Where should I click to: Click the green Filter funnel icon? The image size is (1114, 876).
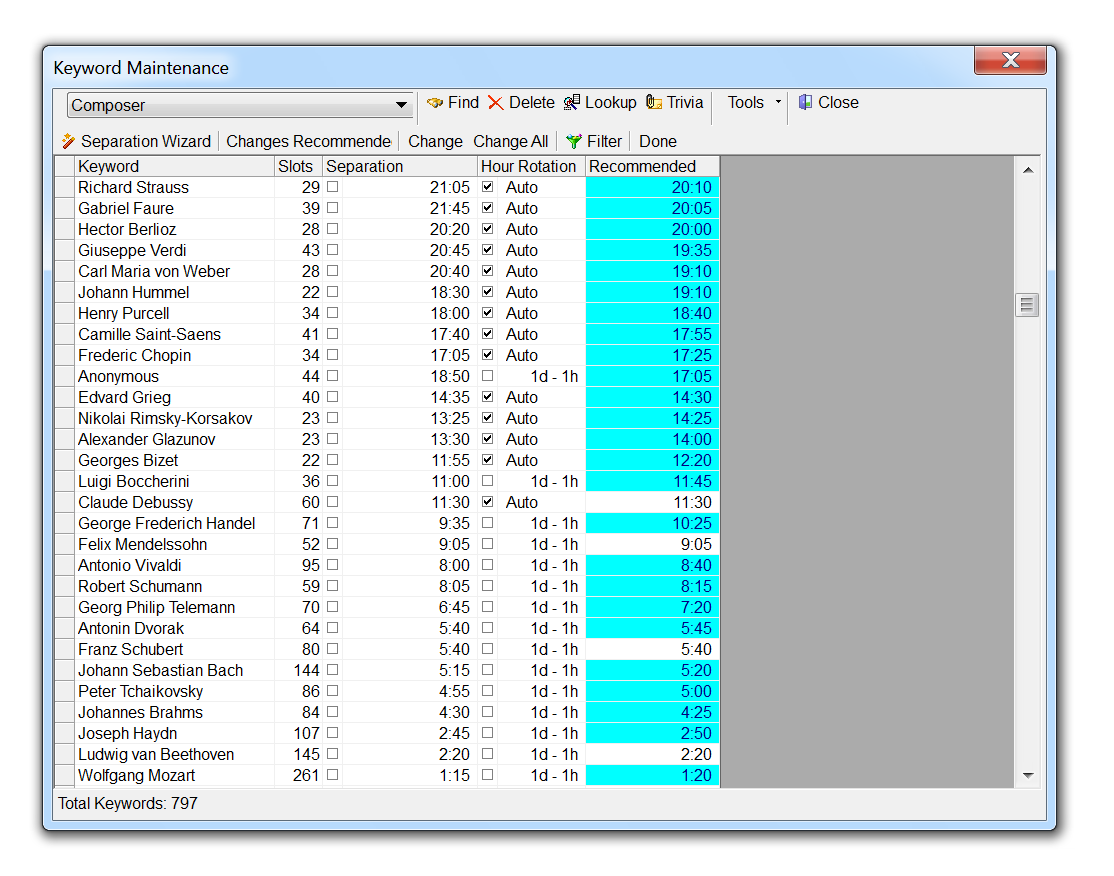tap(573, 142)
